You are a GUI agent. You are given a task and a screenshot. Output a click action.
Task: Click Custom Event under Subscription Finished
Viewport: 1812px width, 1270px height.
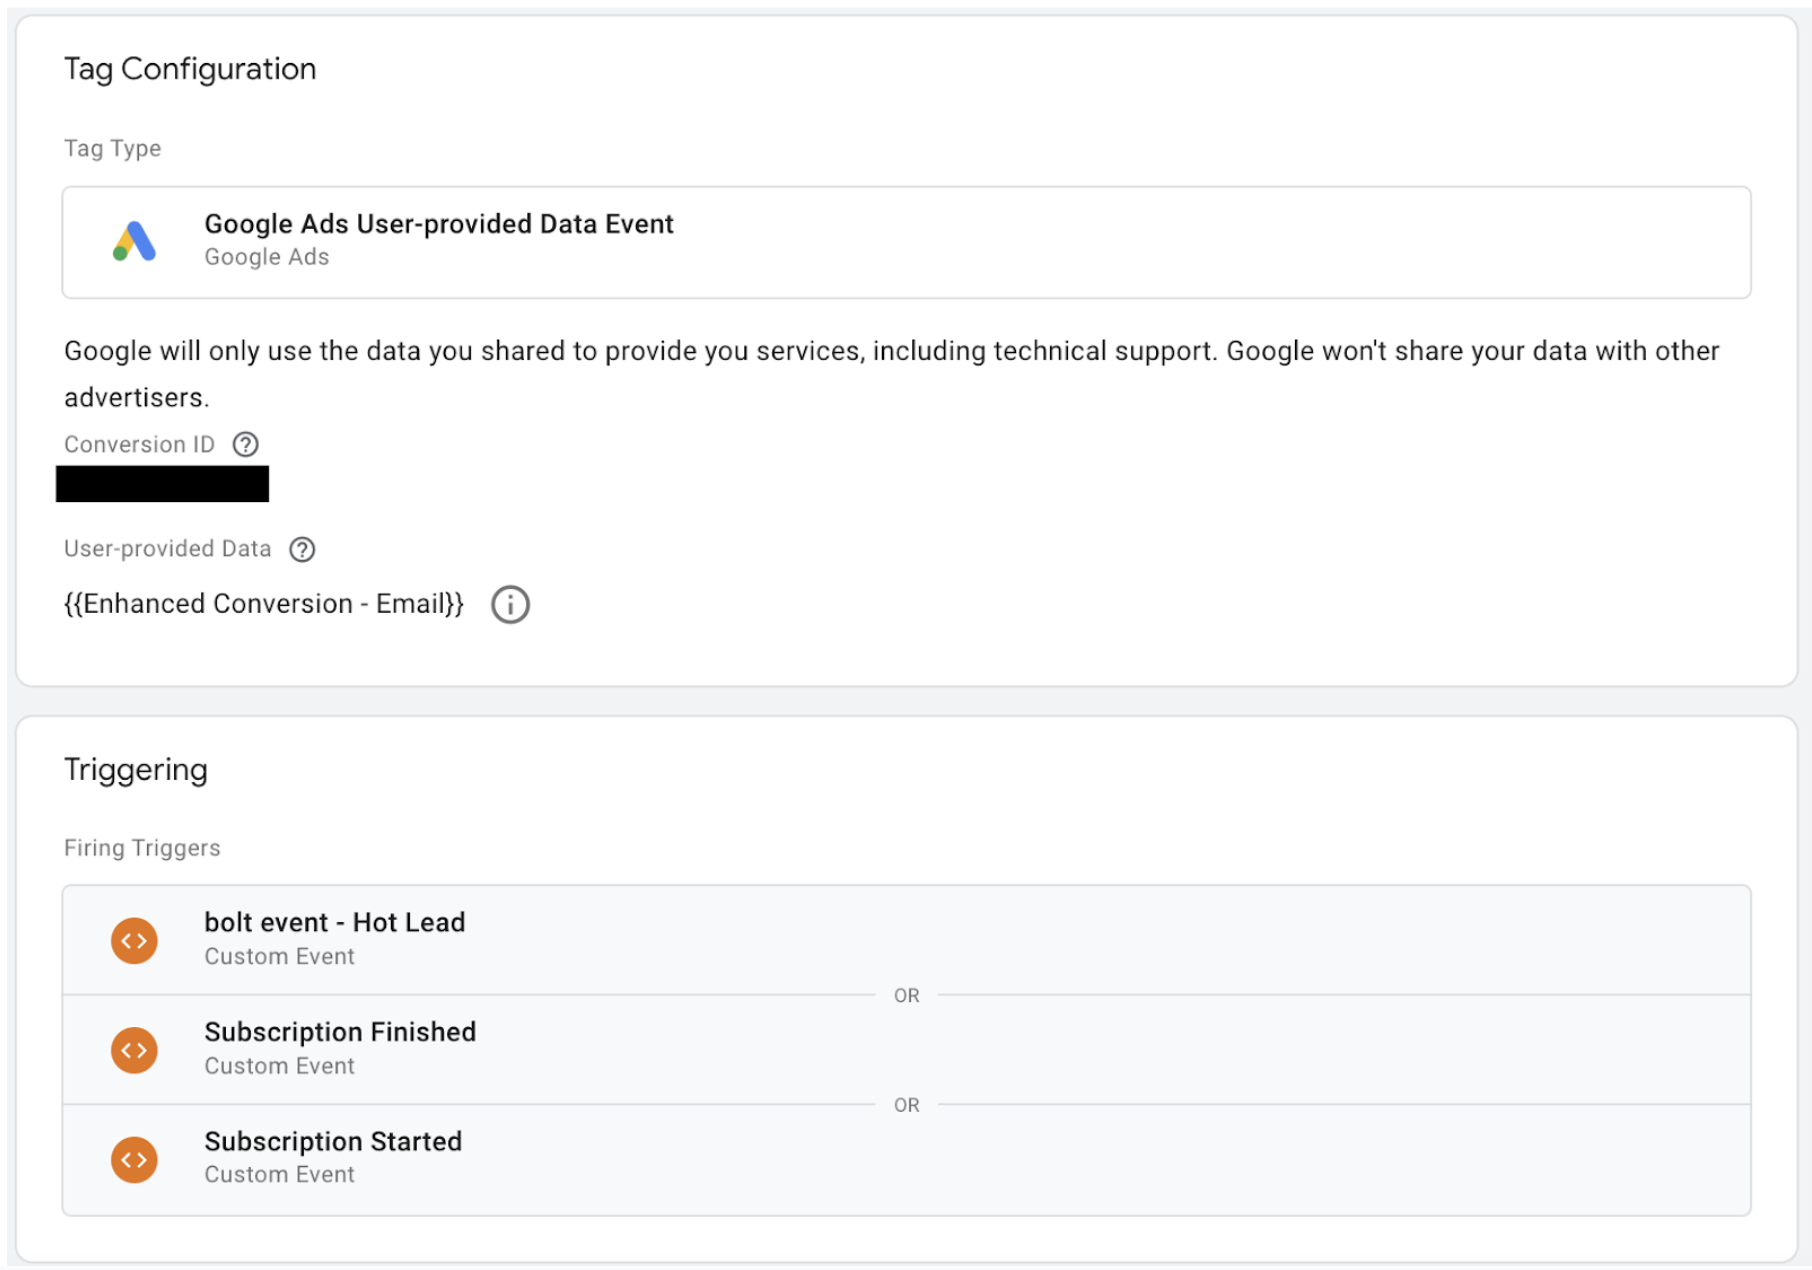pos(280,1066)
